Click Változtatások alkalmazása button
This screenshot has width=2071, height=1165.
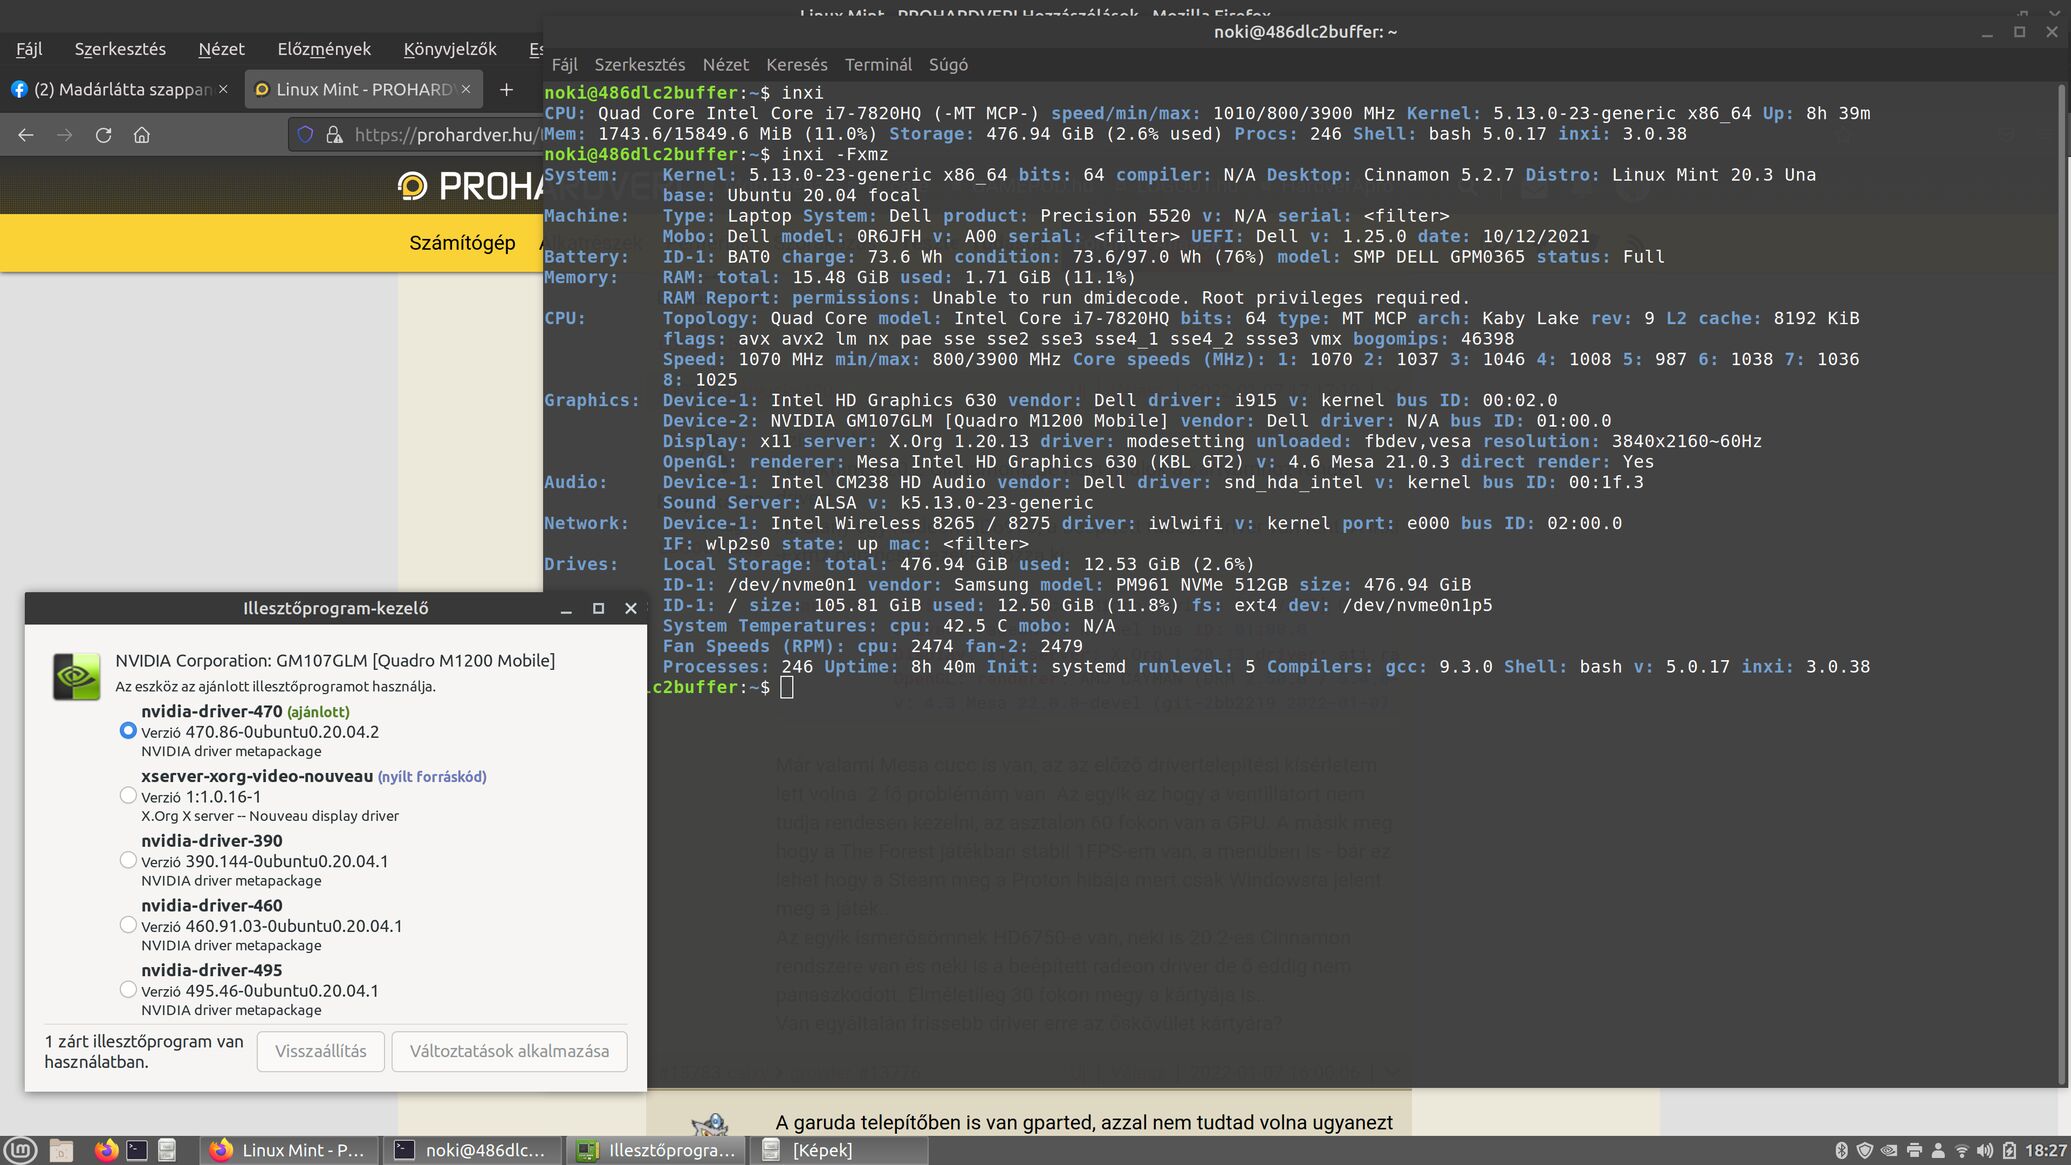tap(509, 1052)
